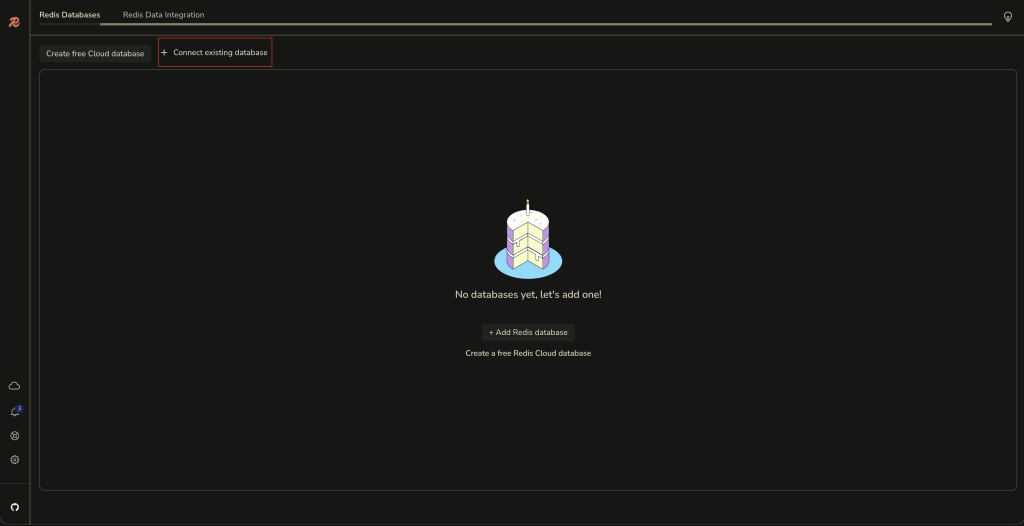Open the GitHub icon at sidebar bottom
The image size is (1024, 526).
[14, 506]
